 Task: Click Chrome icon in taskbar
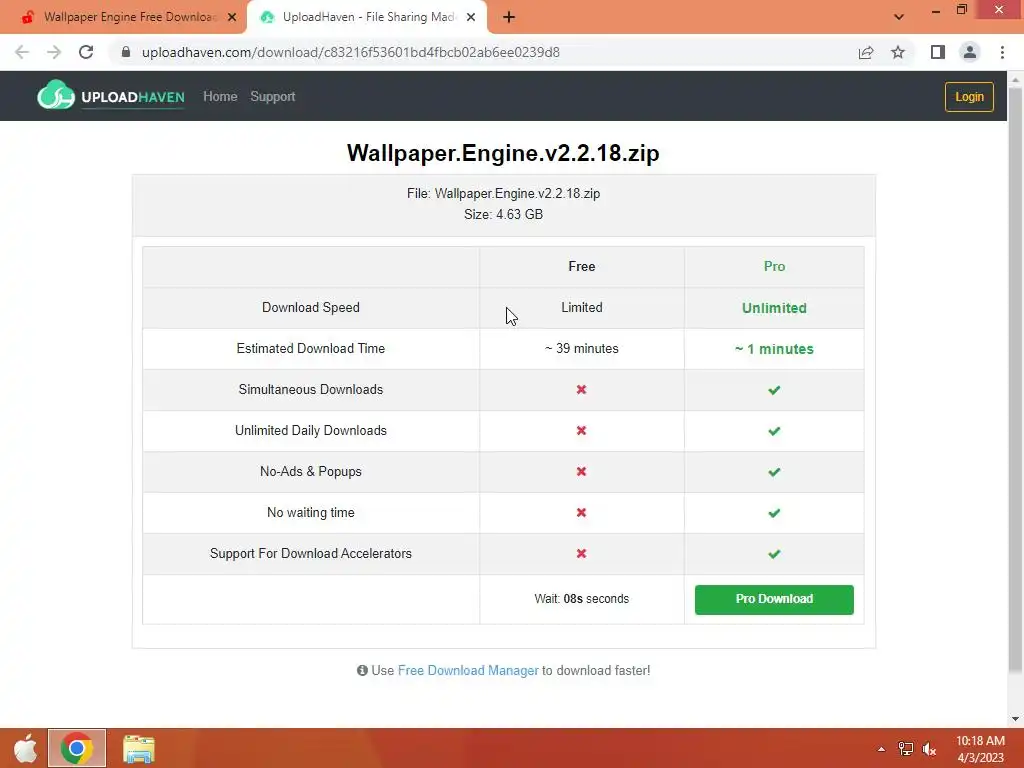pyautogui.click(x=76, y=748)
